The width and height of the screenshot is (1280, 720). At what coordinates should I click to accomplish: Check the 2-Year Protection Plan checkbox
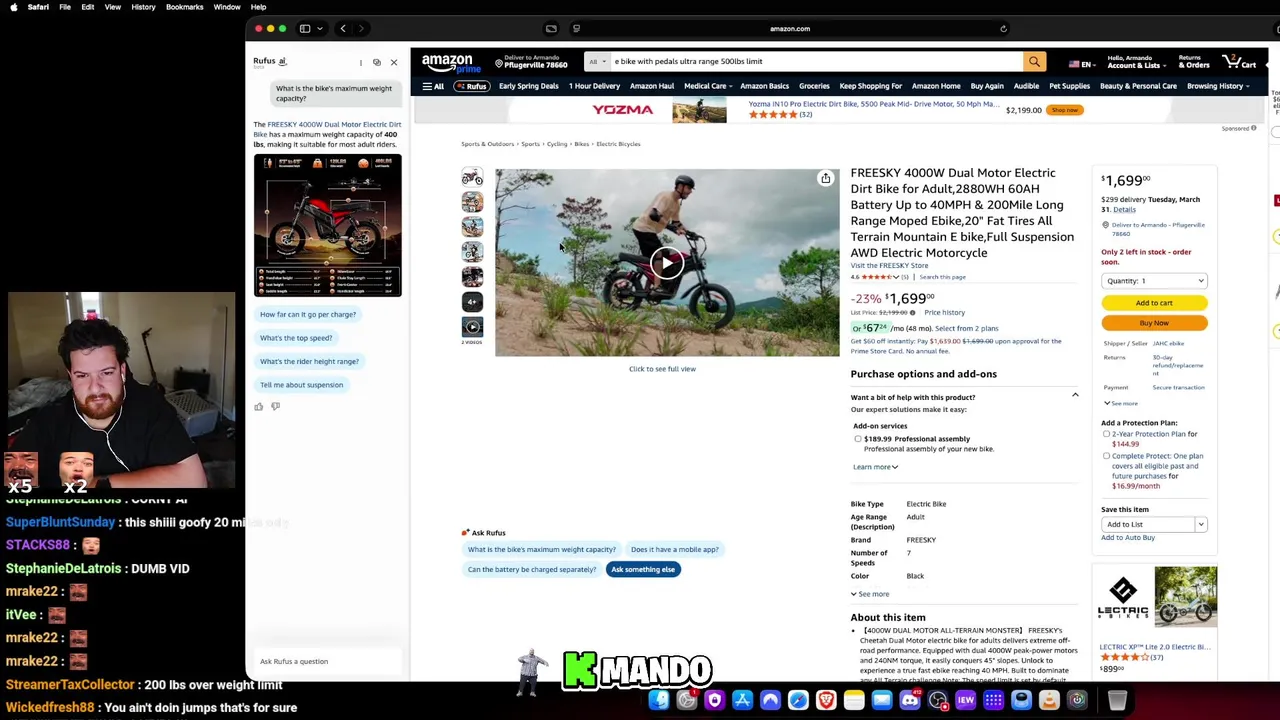point(1106,434)
